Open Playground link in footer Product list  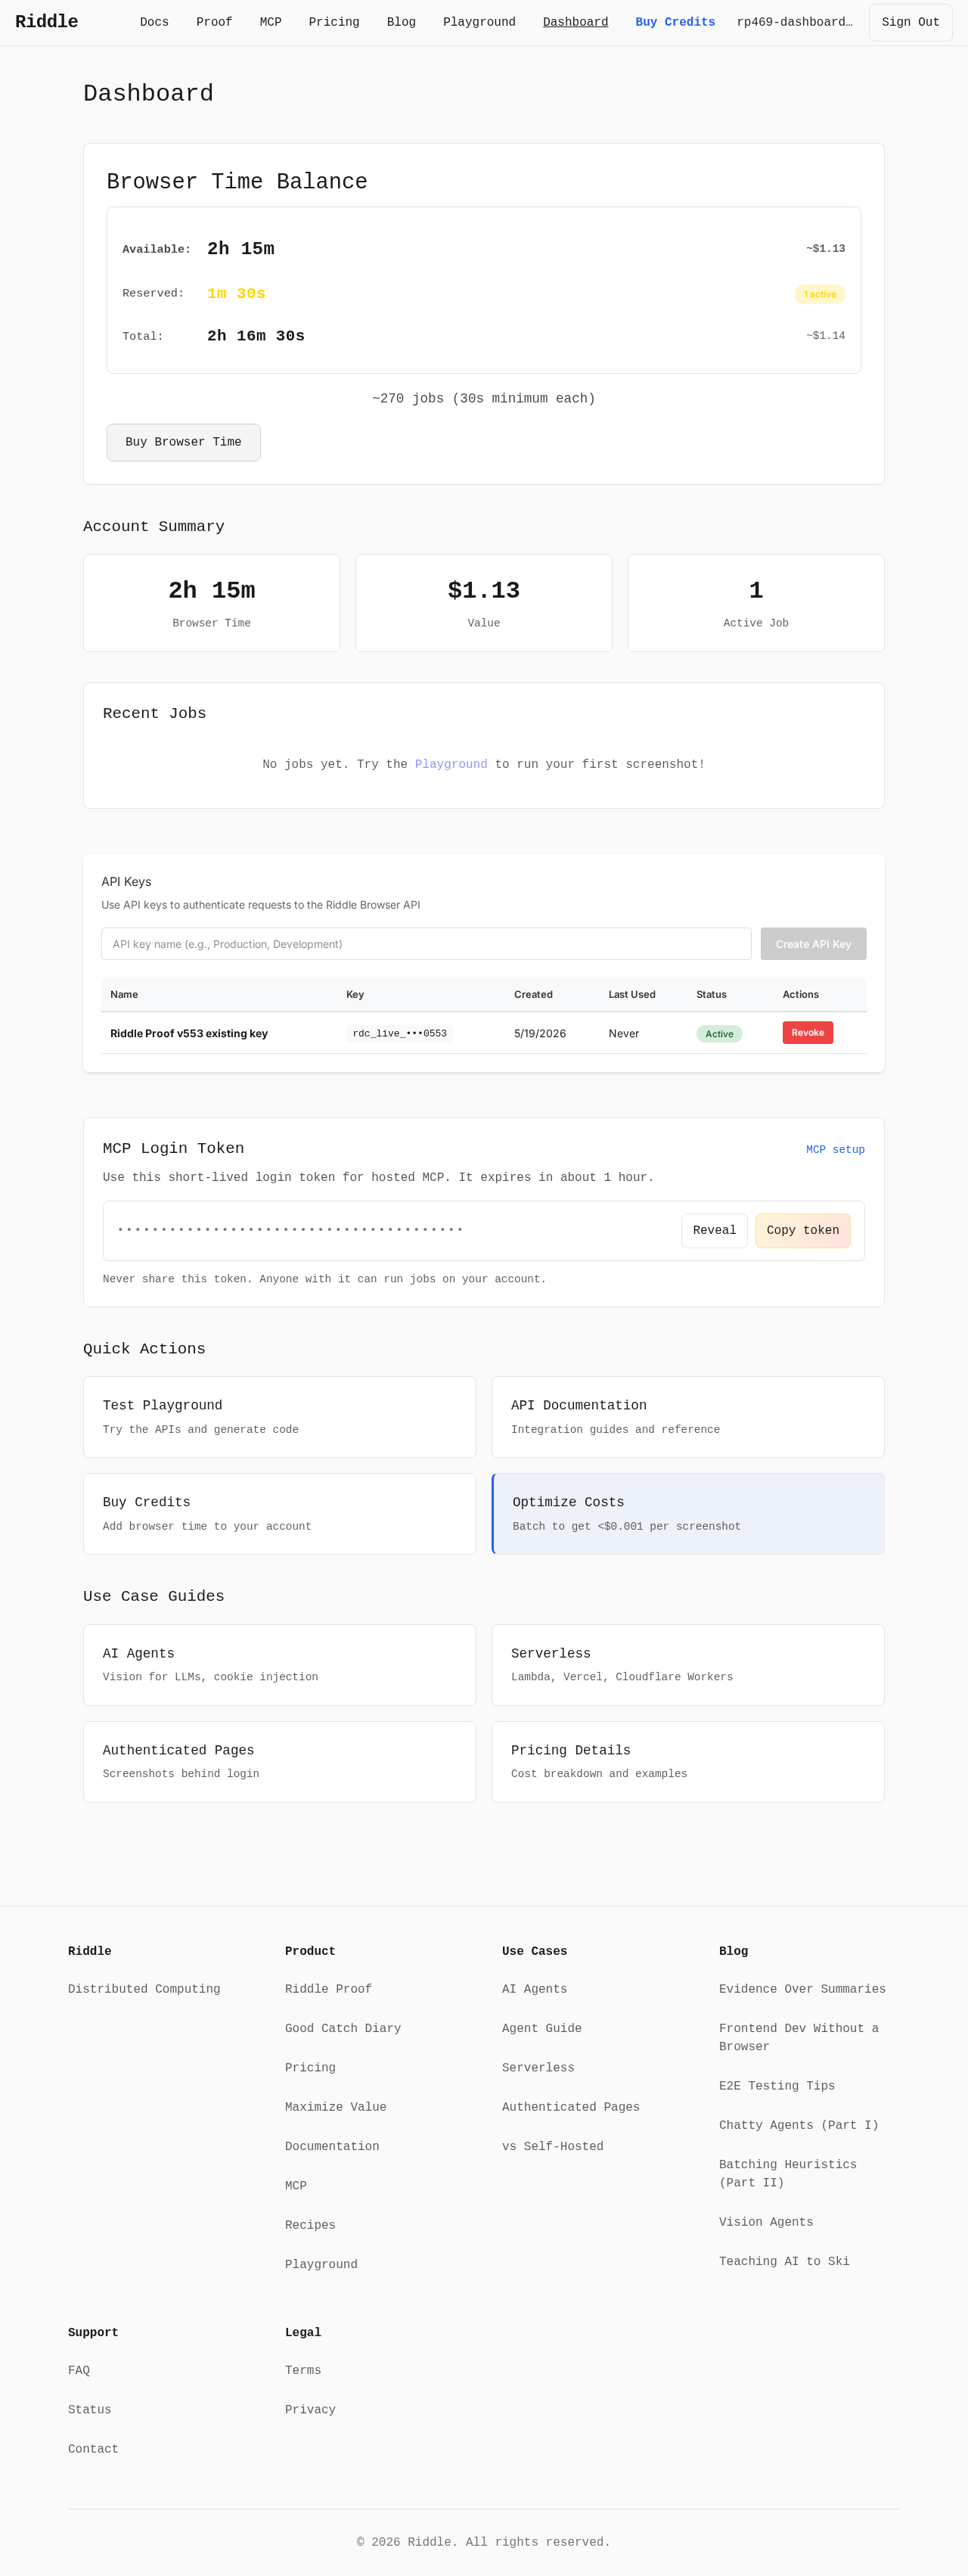coord(321,2264)
